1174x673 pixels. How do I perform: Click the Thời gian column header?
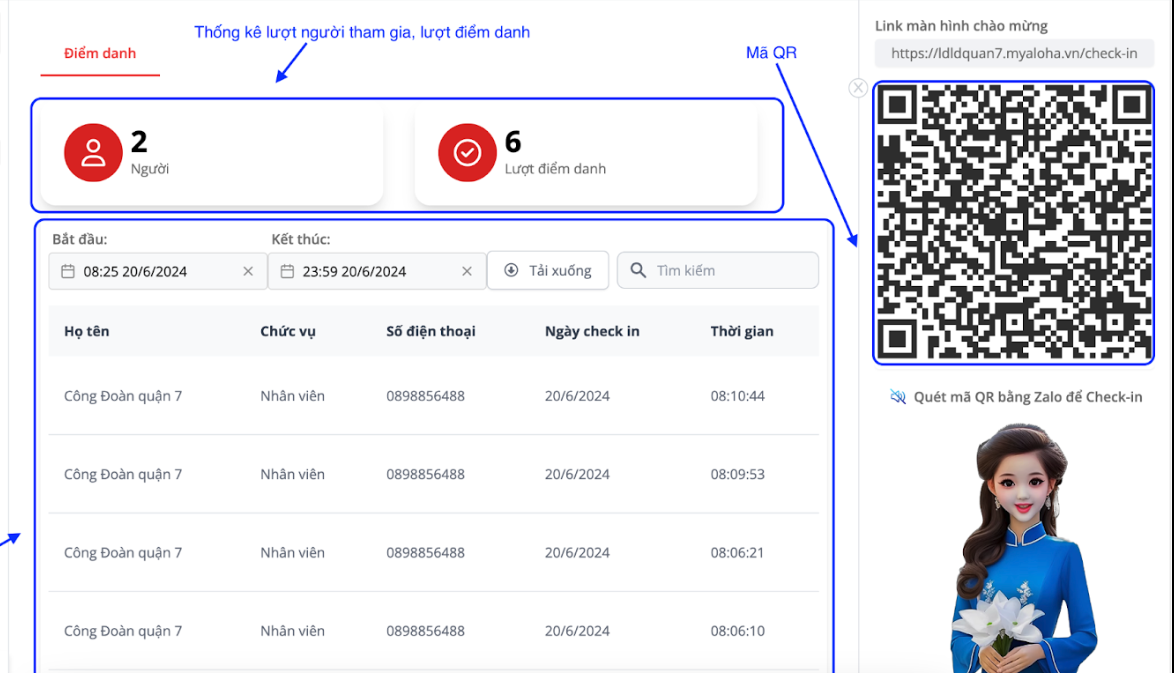click(x=741, y=331)
